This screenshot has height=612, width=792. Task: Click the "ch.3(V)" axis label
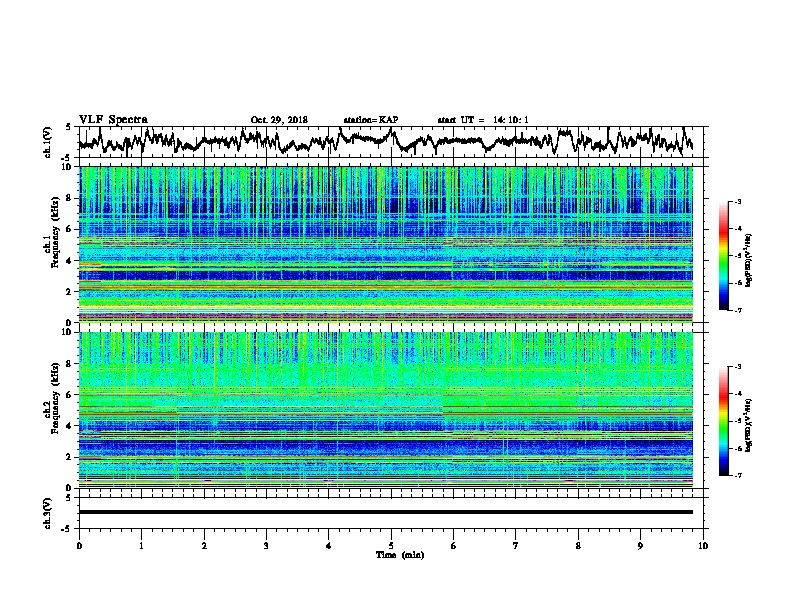(48, 513)
